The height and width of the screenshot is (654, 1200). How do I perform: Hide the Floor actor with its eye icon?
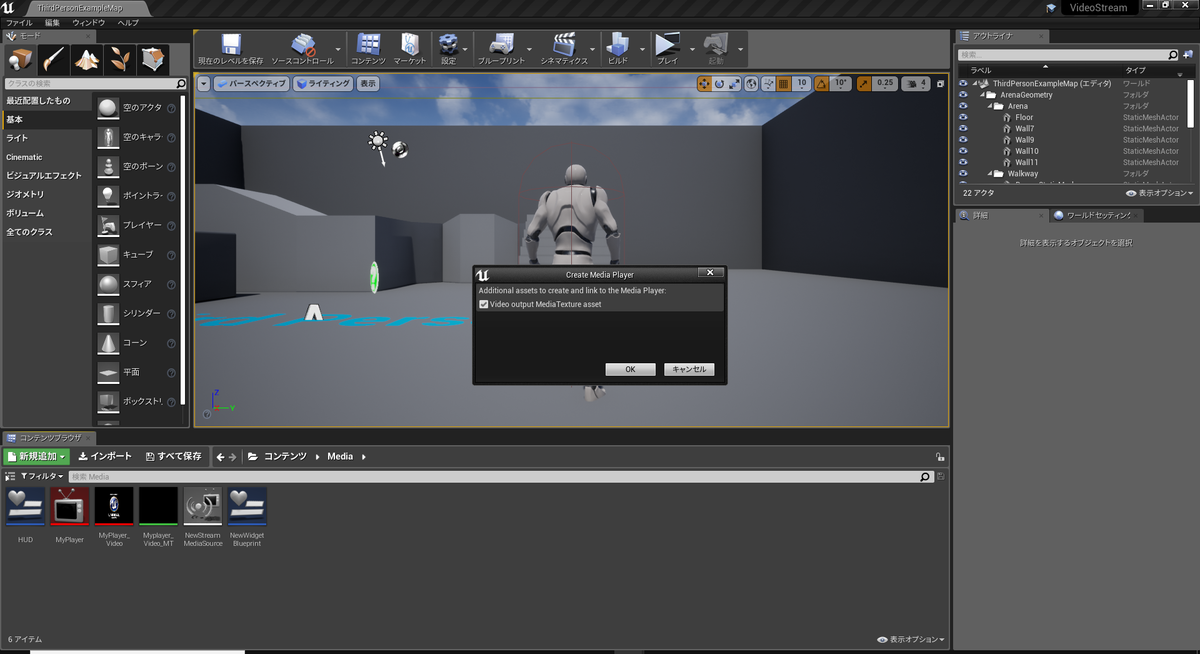[x=963, y=117]
